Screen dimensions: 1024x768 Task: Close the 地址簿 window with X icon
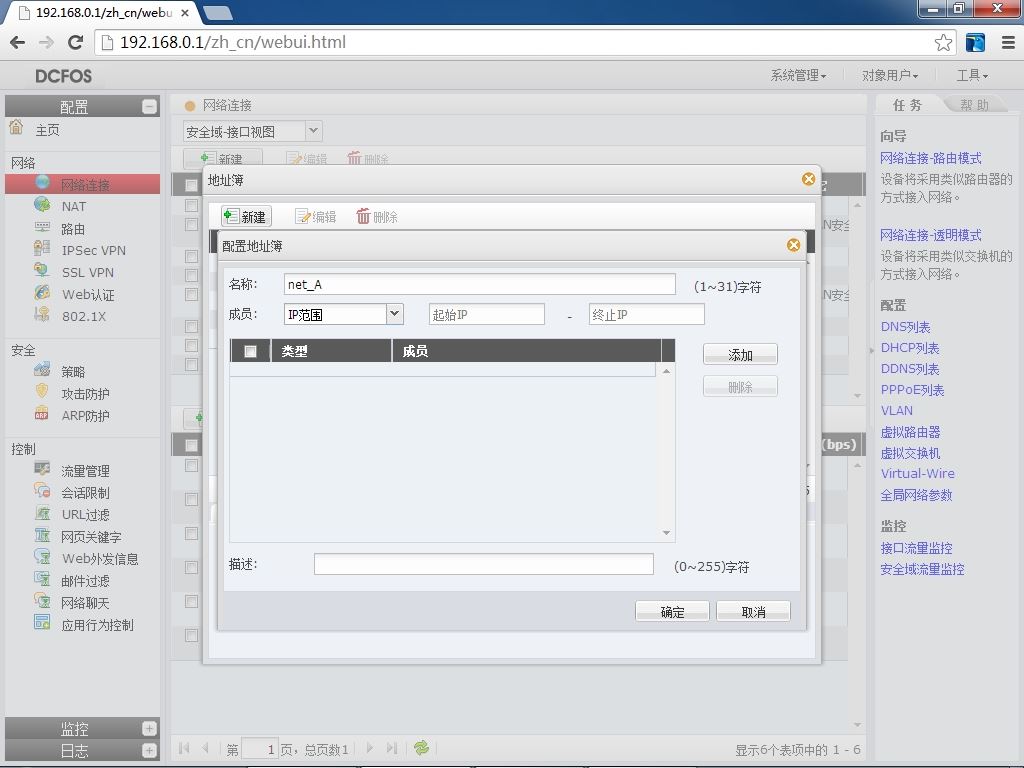click(x=808, y=179)
